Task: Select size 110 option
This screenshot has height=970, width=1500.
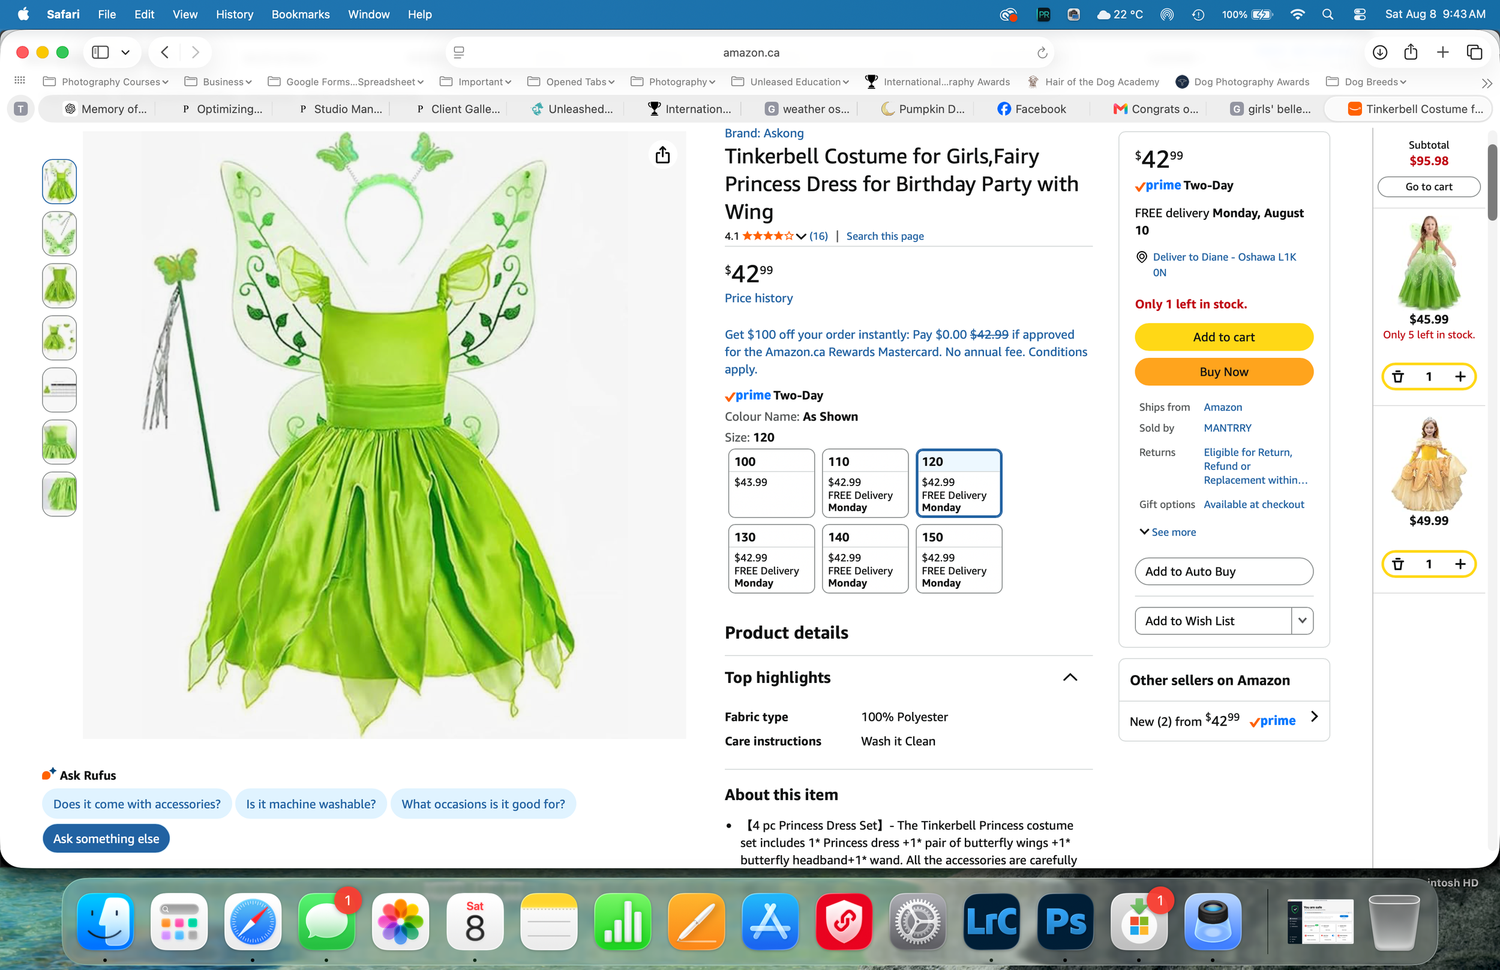Action: (x=865, y=483)
